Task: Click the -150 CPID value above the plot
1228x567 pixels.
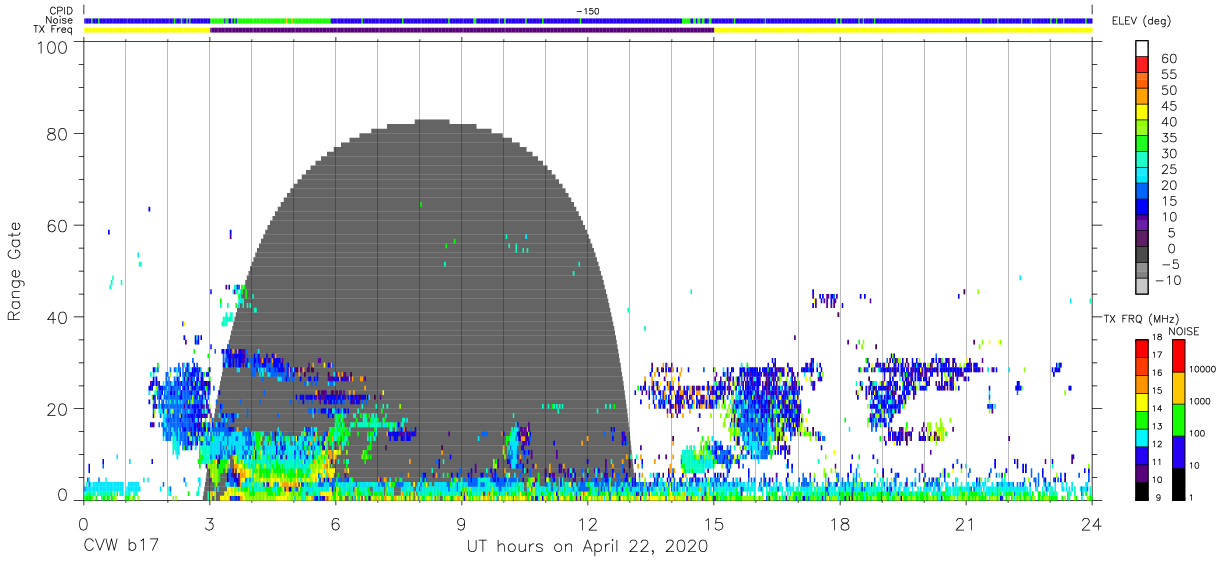Action: point(587,10)
